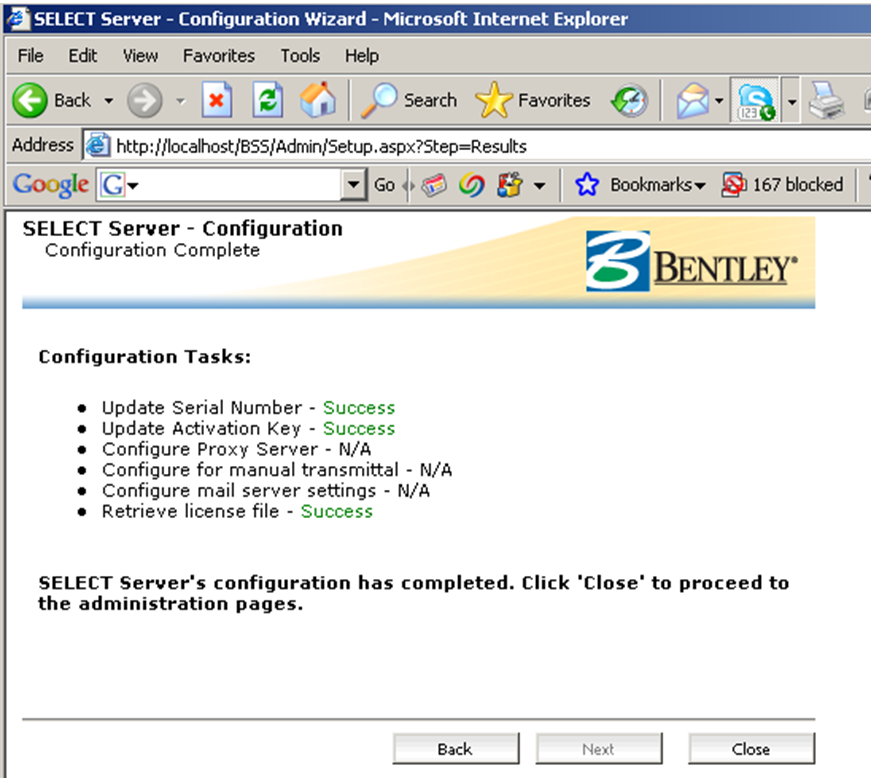
Task: Click Close to open administration pages
Action: pyautogui.click(x=751, y=748)
